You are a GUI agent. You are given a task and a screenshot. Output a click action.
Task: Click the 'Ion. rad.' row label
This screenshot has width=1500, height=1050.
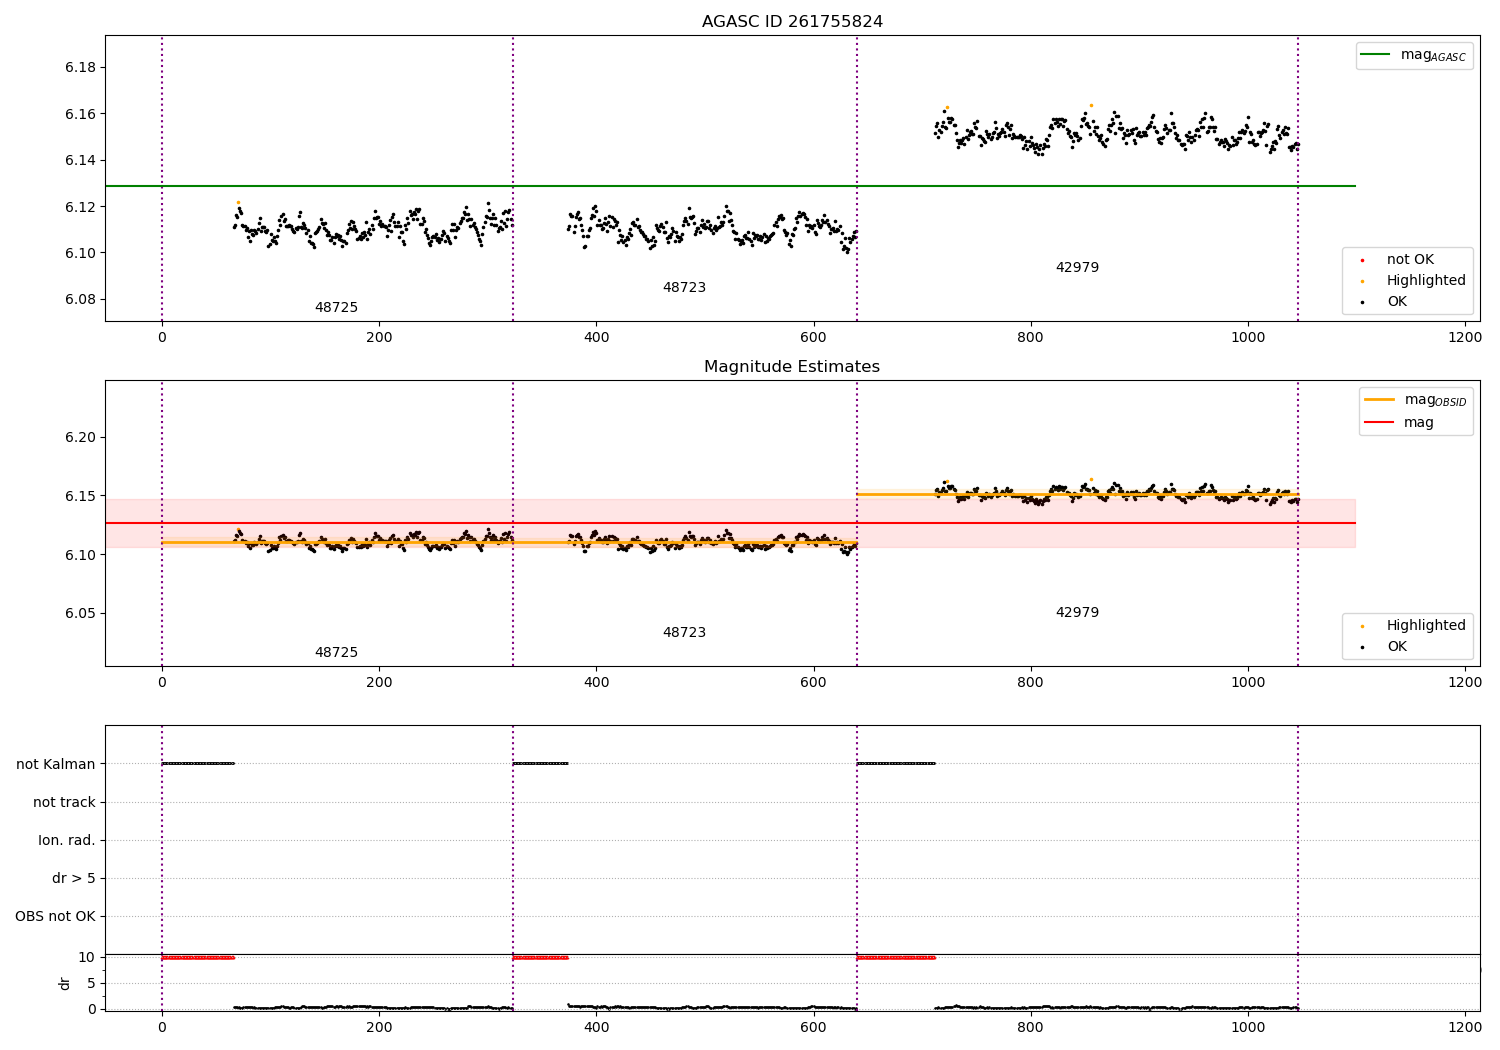(67, 841)
